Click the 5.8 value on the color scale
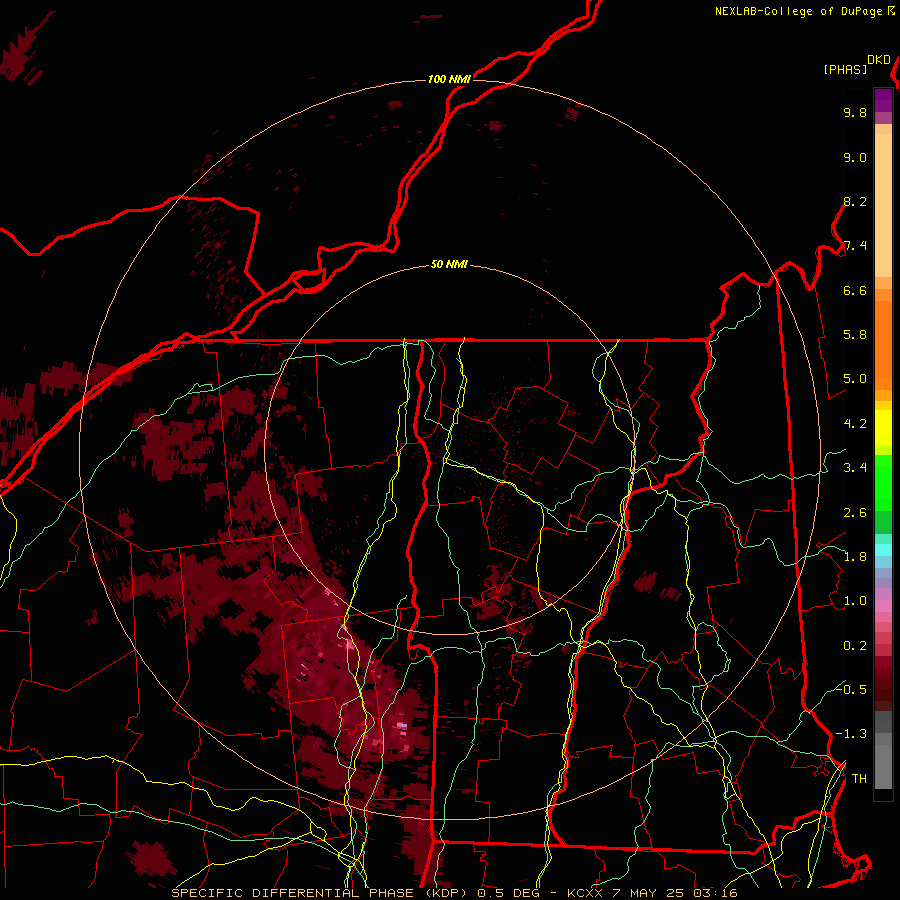Viewport: 900px width, 900px height. [x=855, y=335]
